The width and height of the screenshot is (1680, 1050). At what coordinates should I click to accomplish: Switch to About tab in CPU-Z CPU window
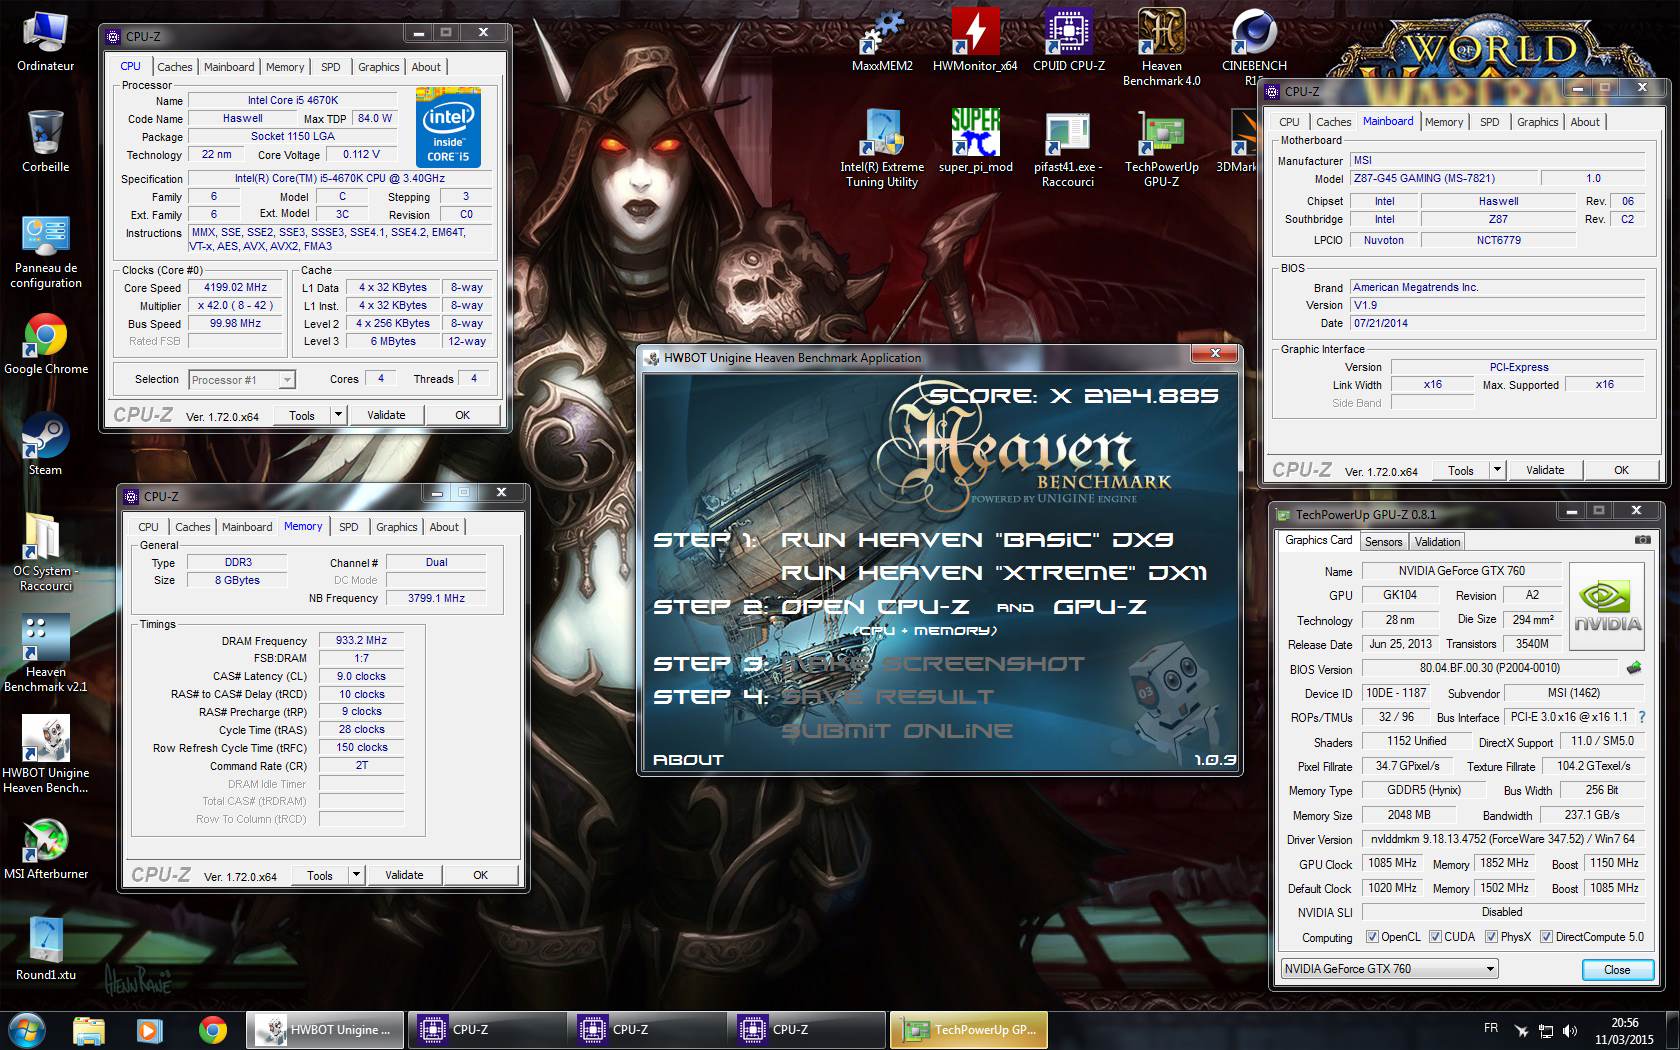(x=426, y=67)
